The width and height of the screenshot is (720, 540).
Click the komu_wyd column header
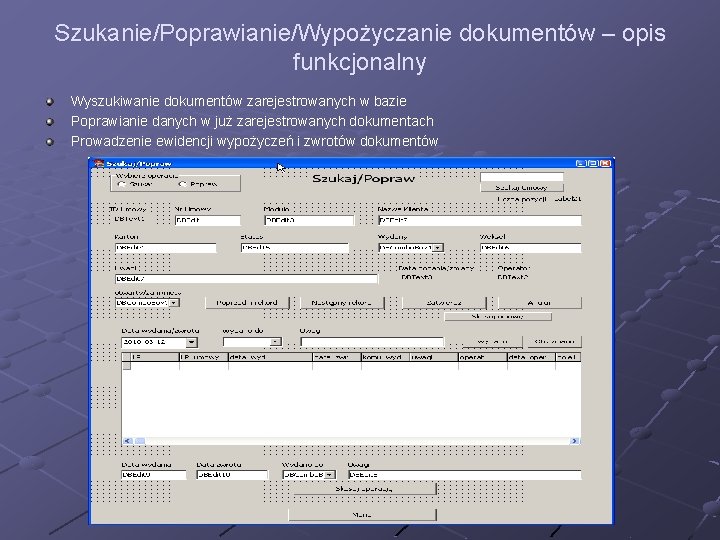click(x=385, y=357)
